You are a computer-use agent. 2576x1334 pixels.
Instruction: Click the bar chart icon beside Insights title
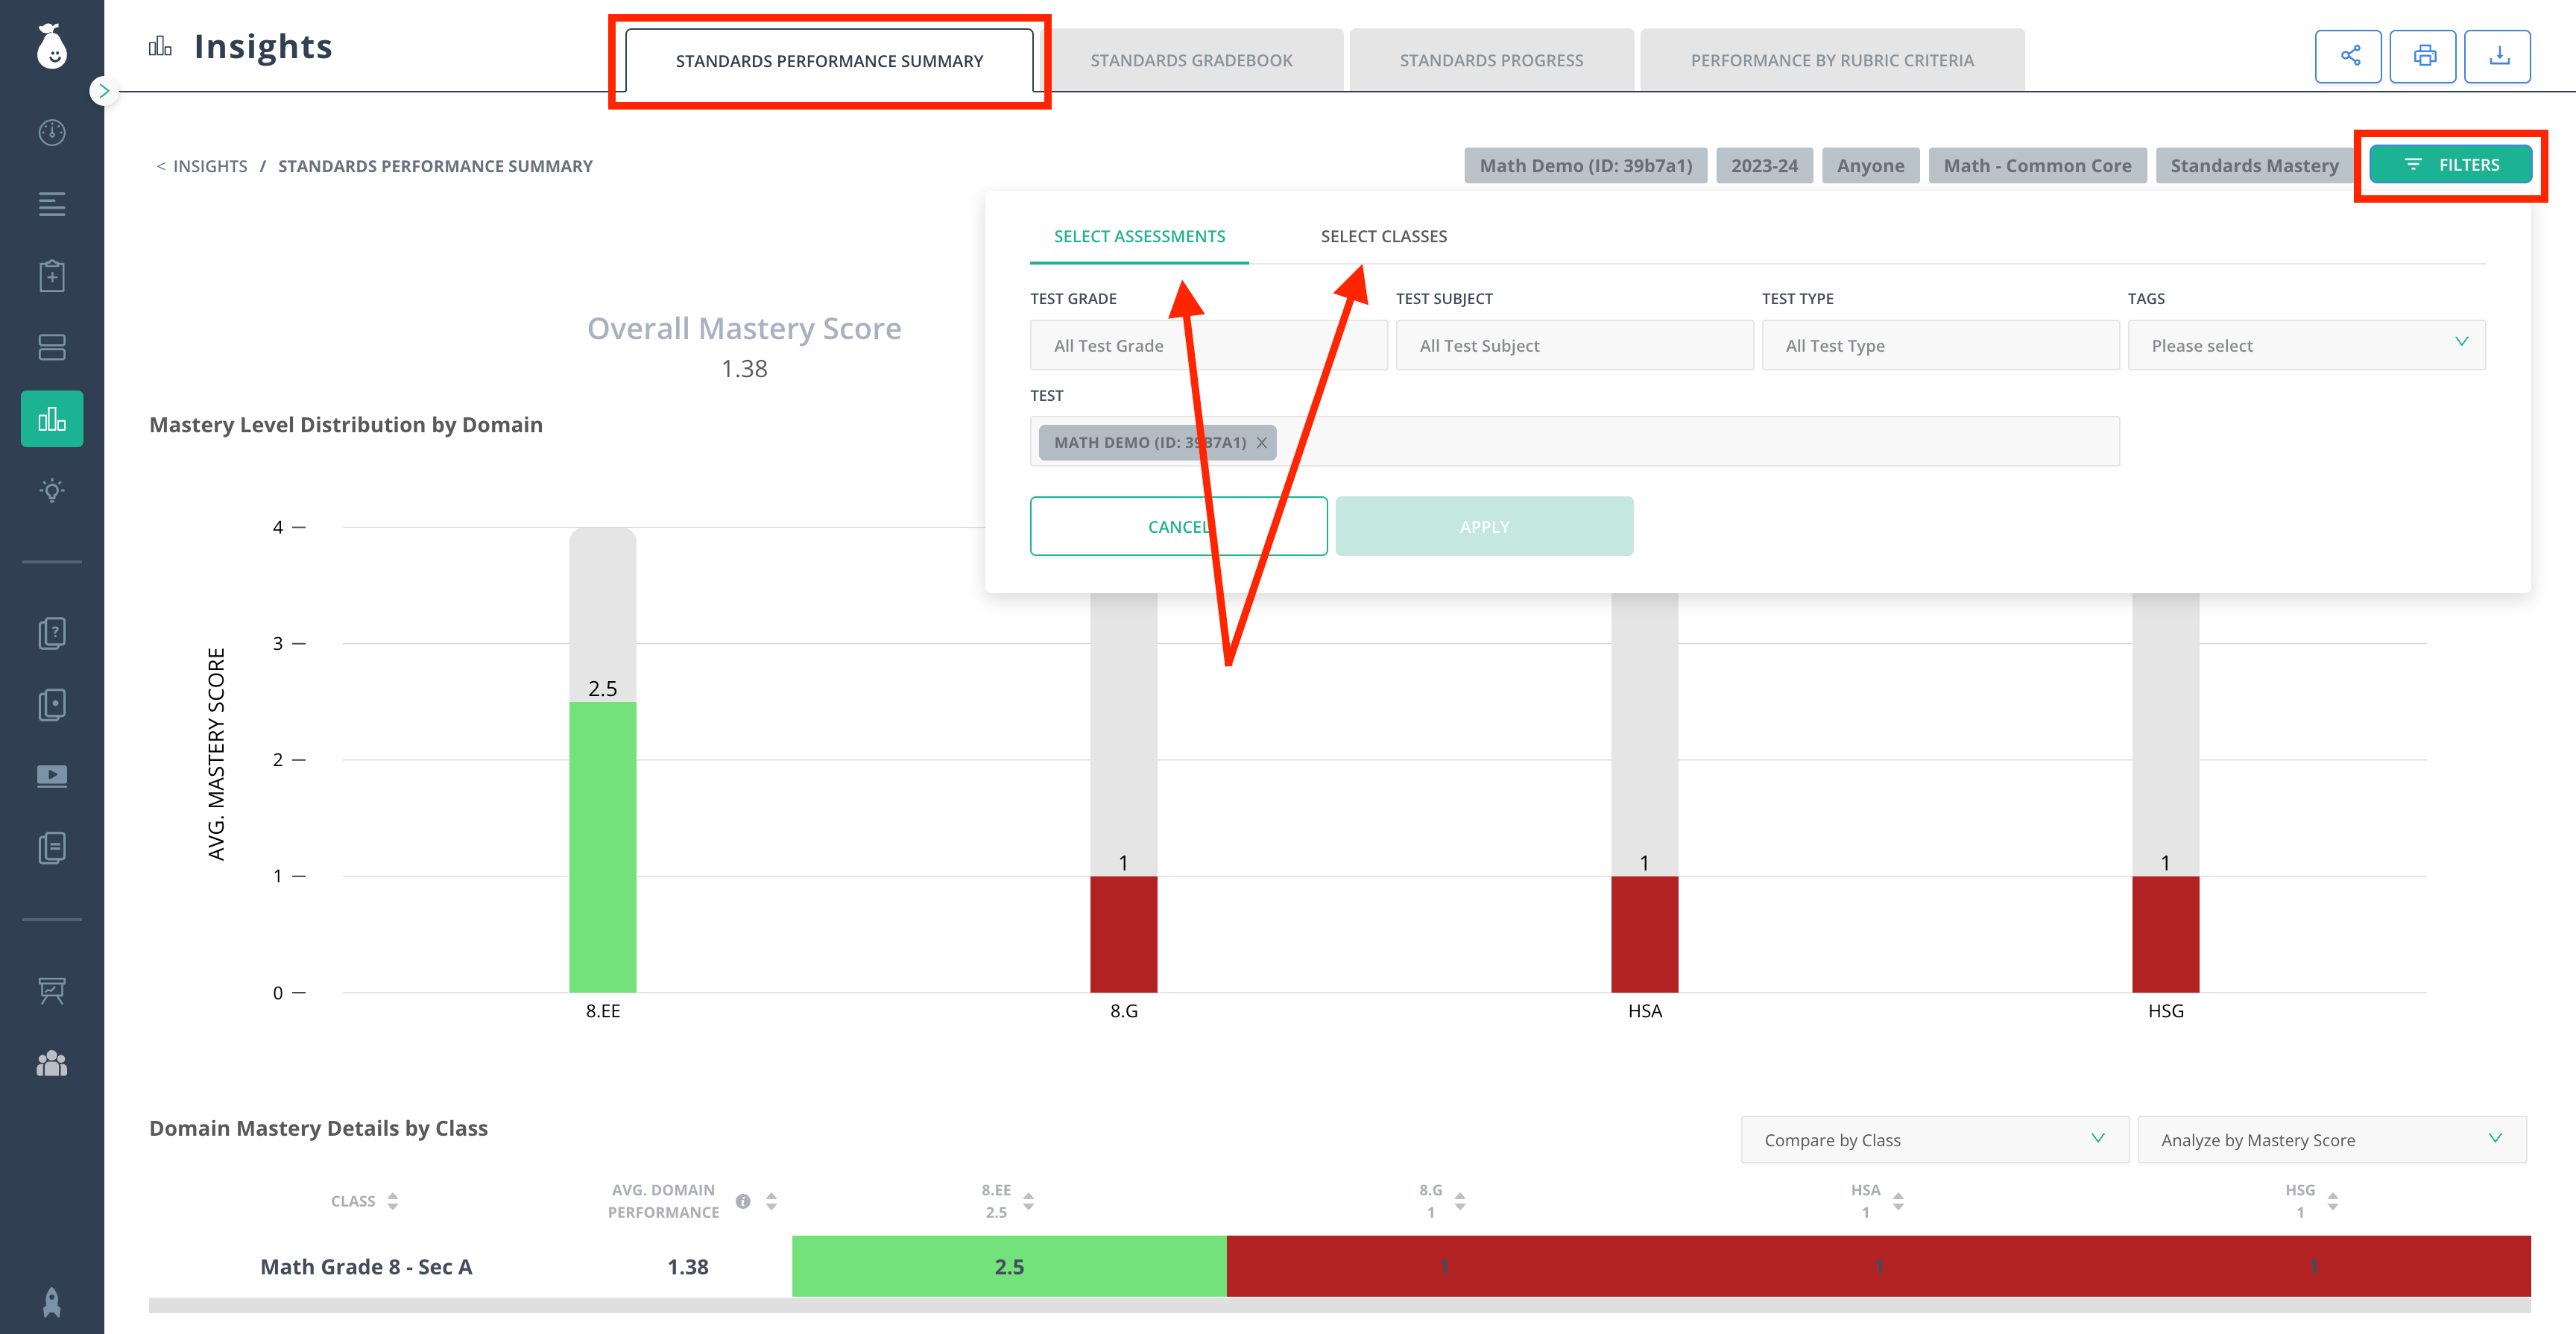[x=160, y=46]
